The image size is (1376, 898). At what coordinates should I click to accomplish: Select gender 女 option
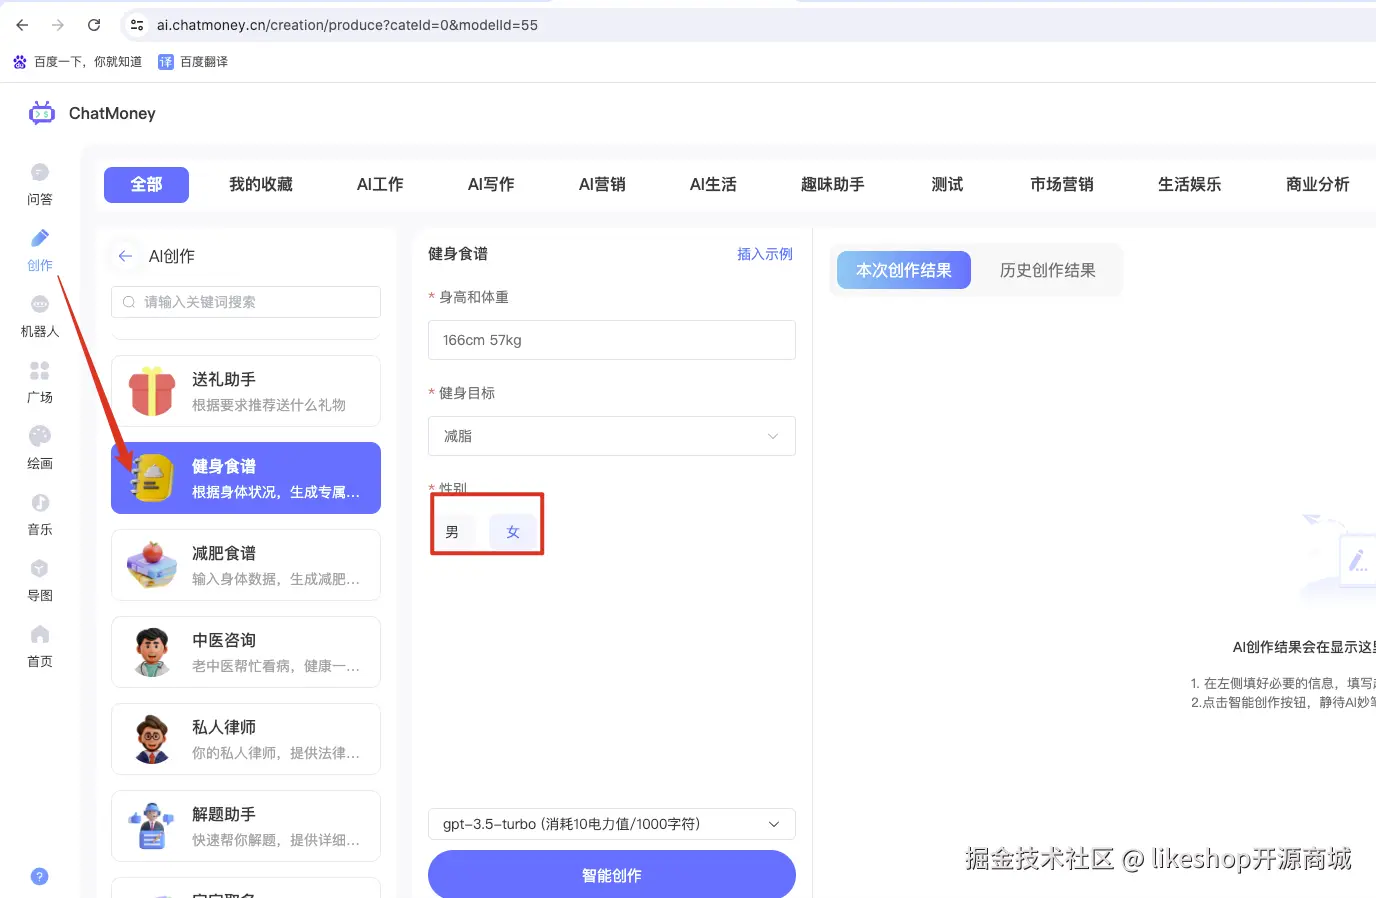pos(513,532)
